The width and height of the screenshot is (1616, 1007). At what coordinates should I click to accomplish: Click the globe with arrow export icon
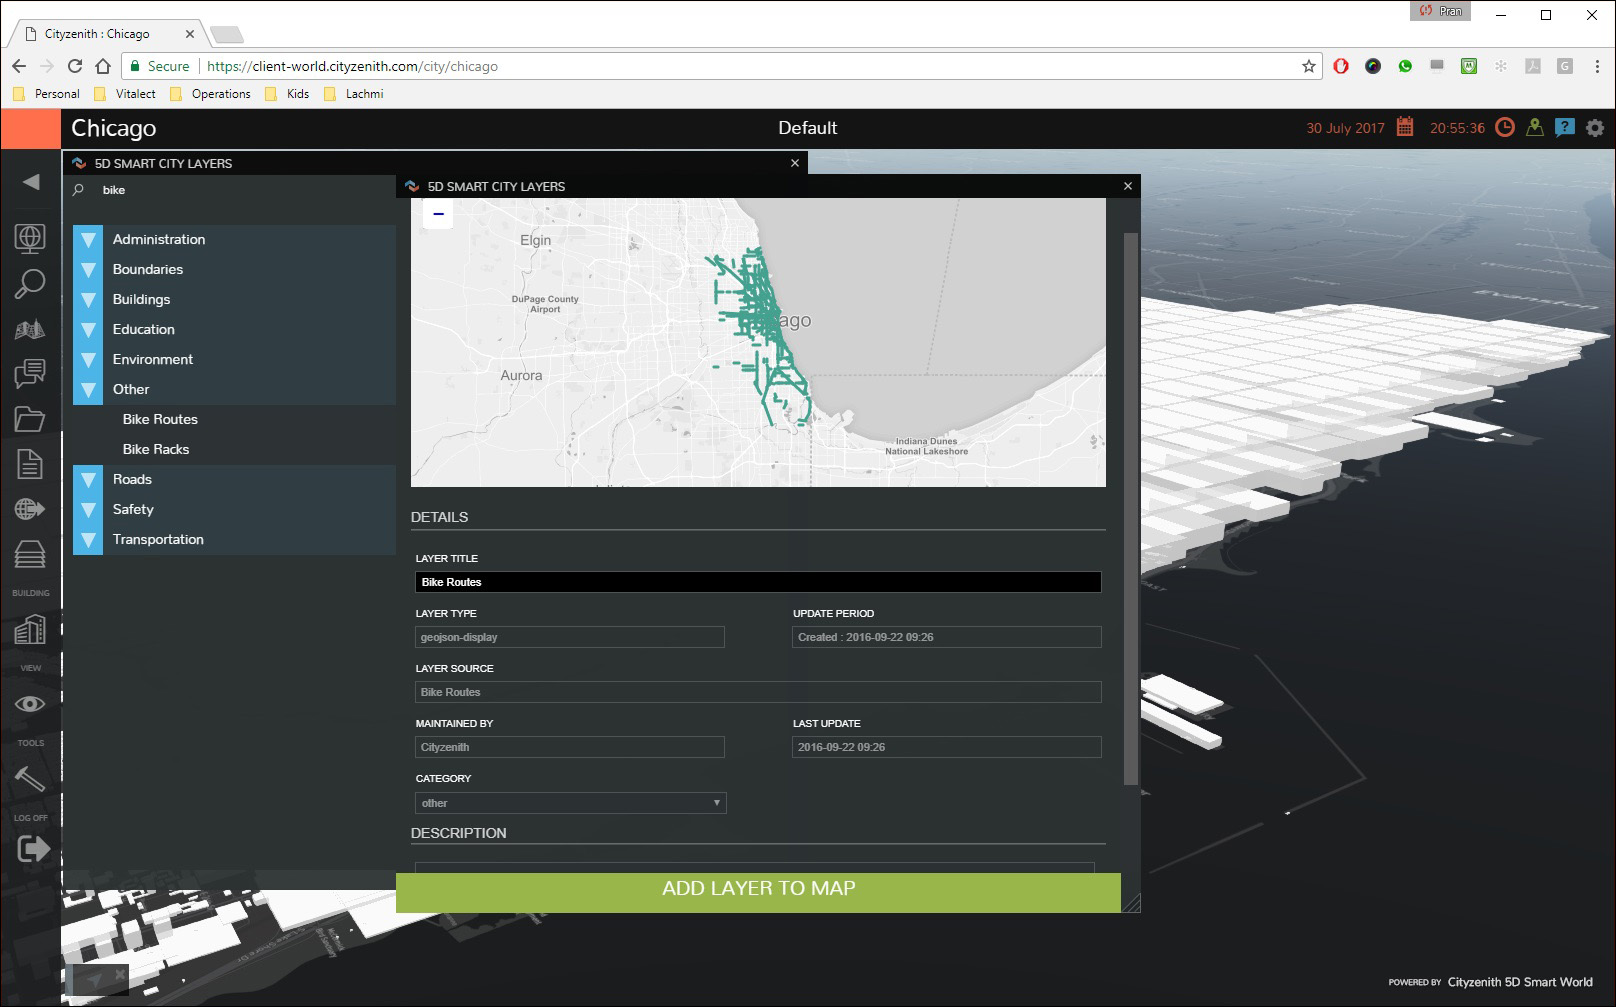(30, 509)
